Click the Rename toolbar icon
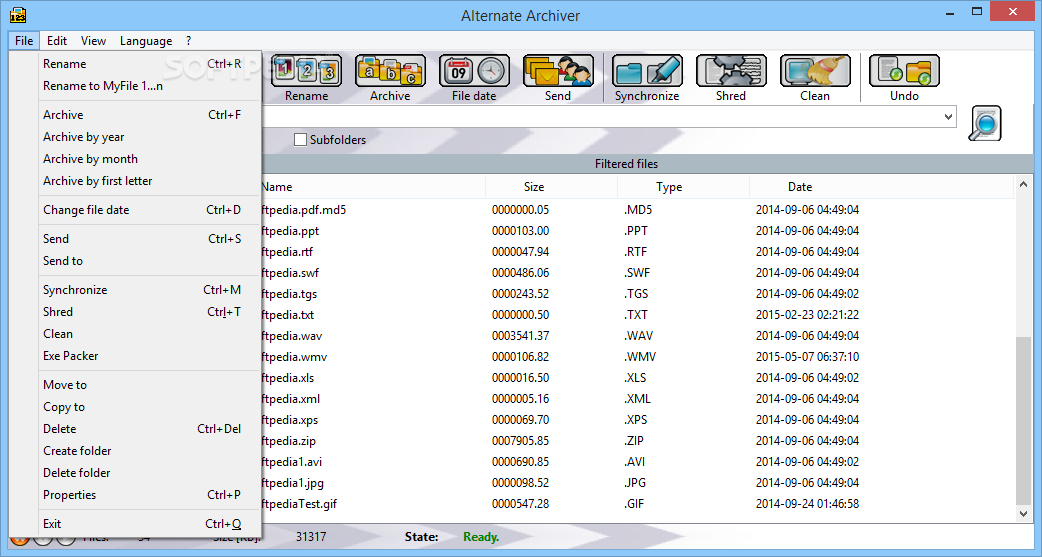 tap(306, 71)
